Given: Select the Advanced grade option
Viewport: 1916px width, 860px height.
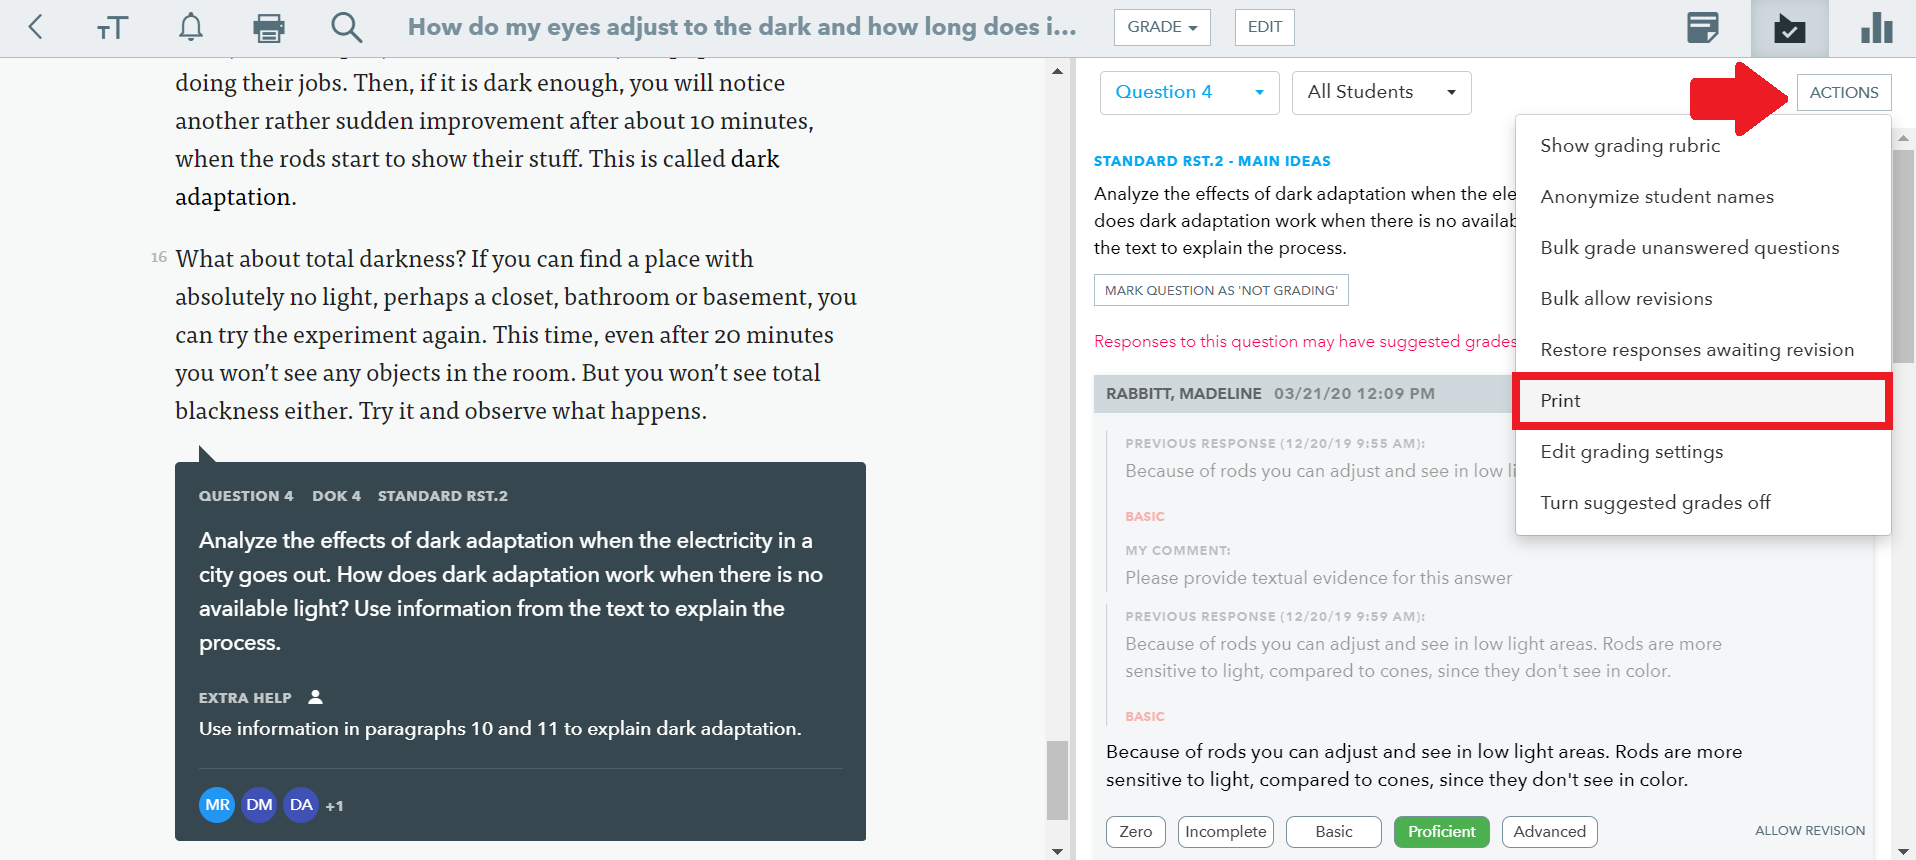Looking at the screenshot, I should click(1549, 832).
